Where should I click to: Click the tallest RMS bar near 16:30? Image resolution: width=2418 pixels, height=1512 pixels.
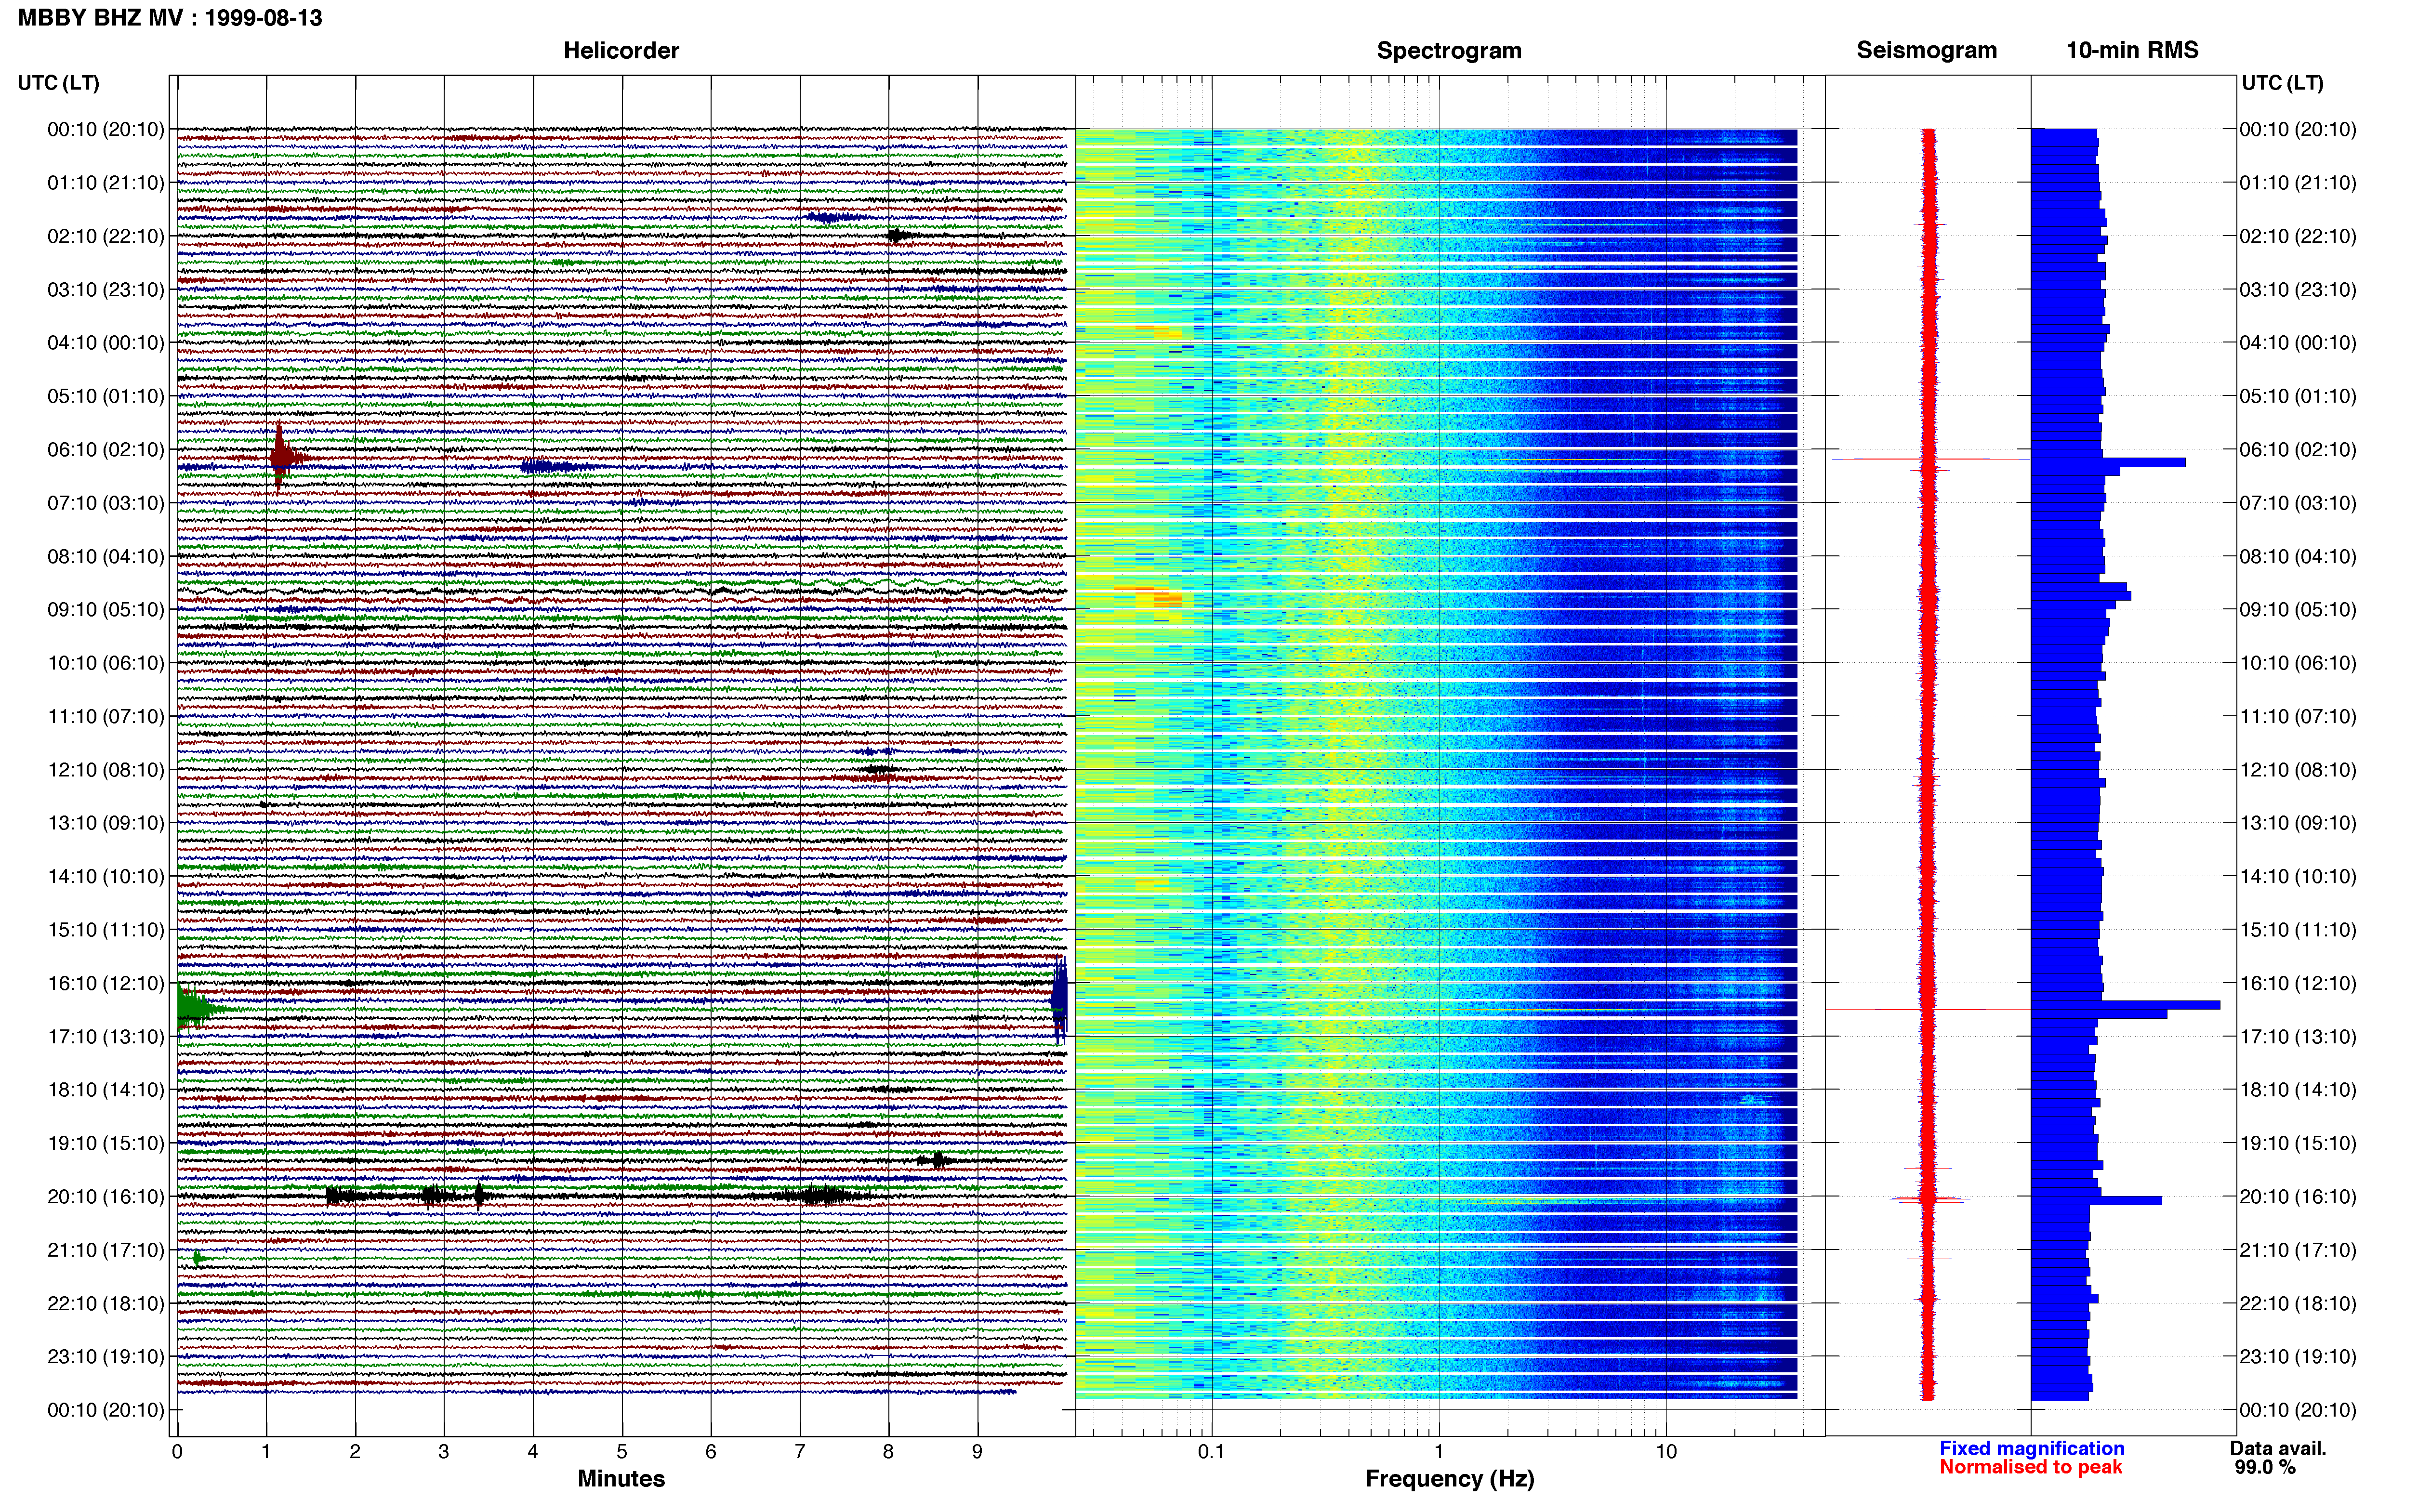coord(2126,1005)
